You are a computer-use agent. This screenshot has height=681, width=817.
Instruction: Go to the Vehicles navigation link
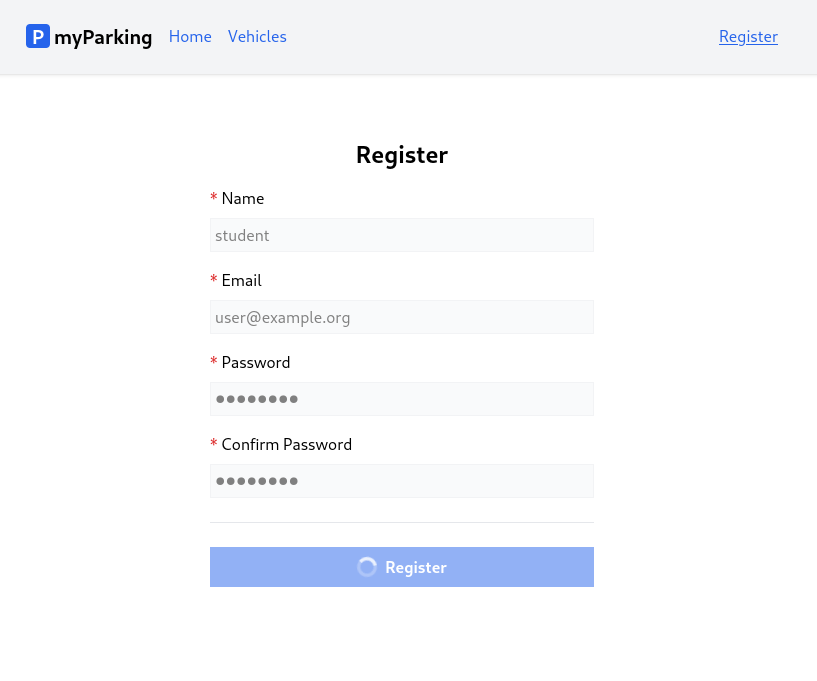[257, 36]
